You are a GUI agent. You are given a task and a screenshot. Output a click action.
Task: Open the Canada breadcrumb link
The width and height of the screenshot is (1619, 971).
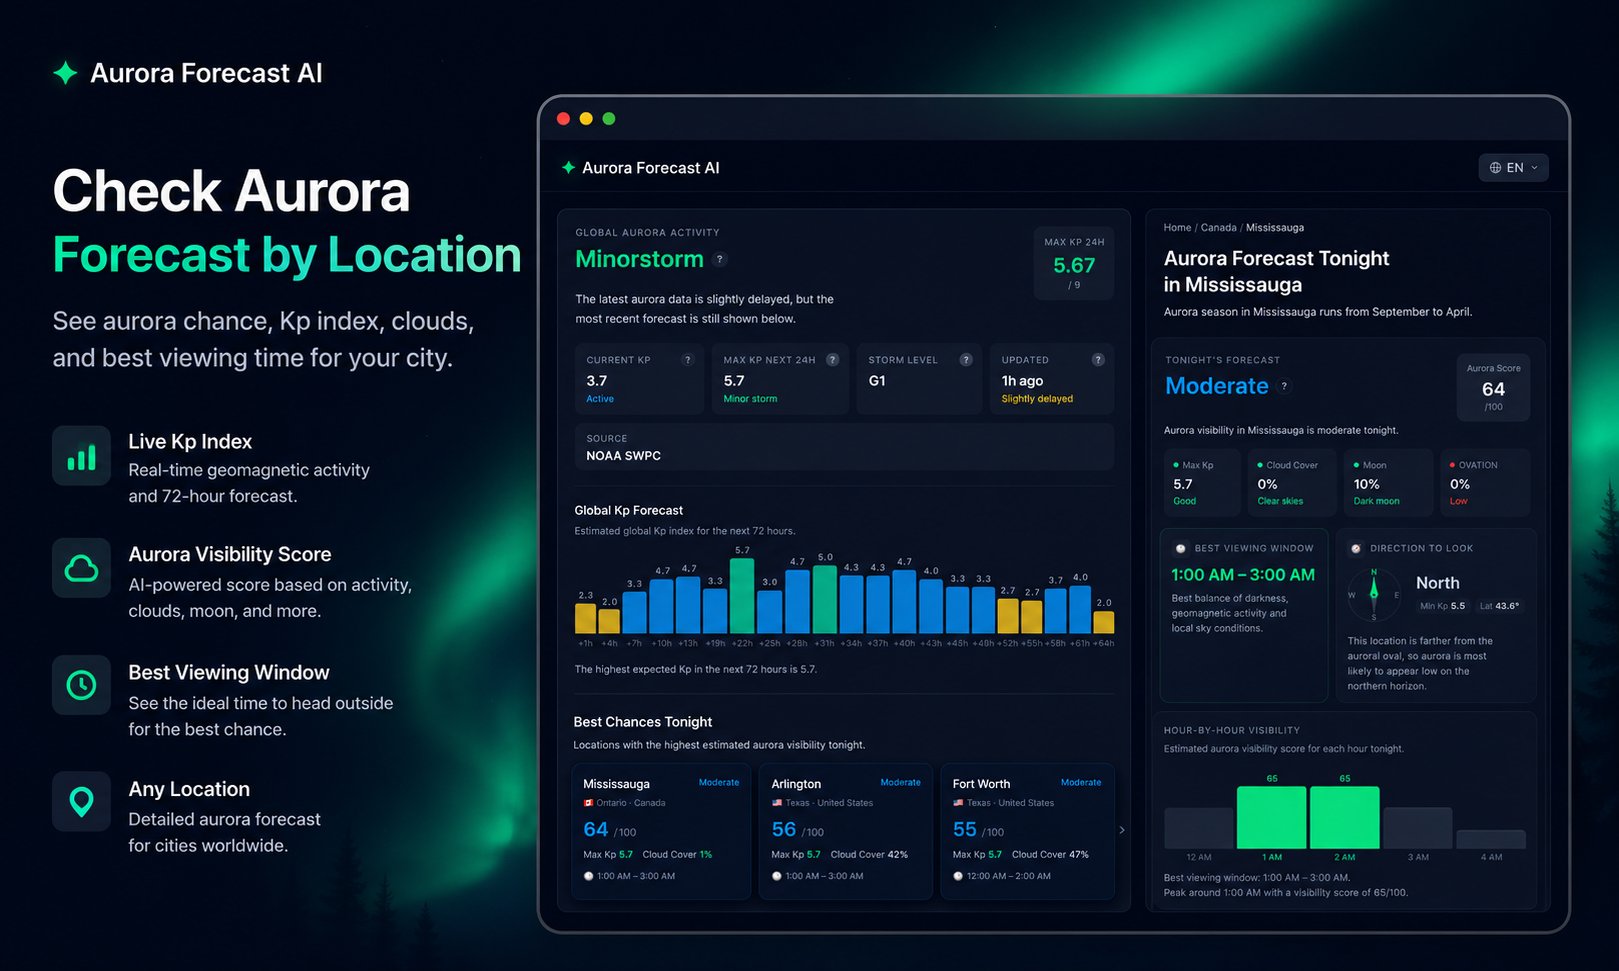tap(1218, 228)
